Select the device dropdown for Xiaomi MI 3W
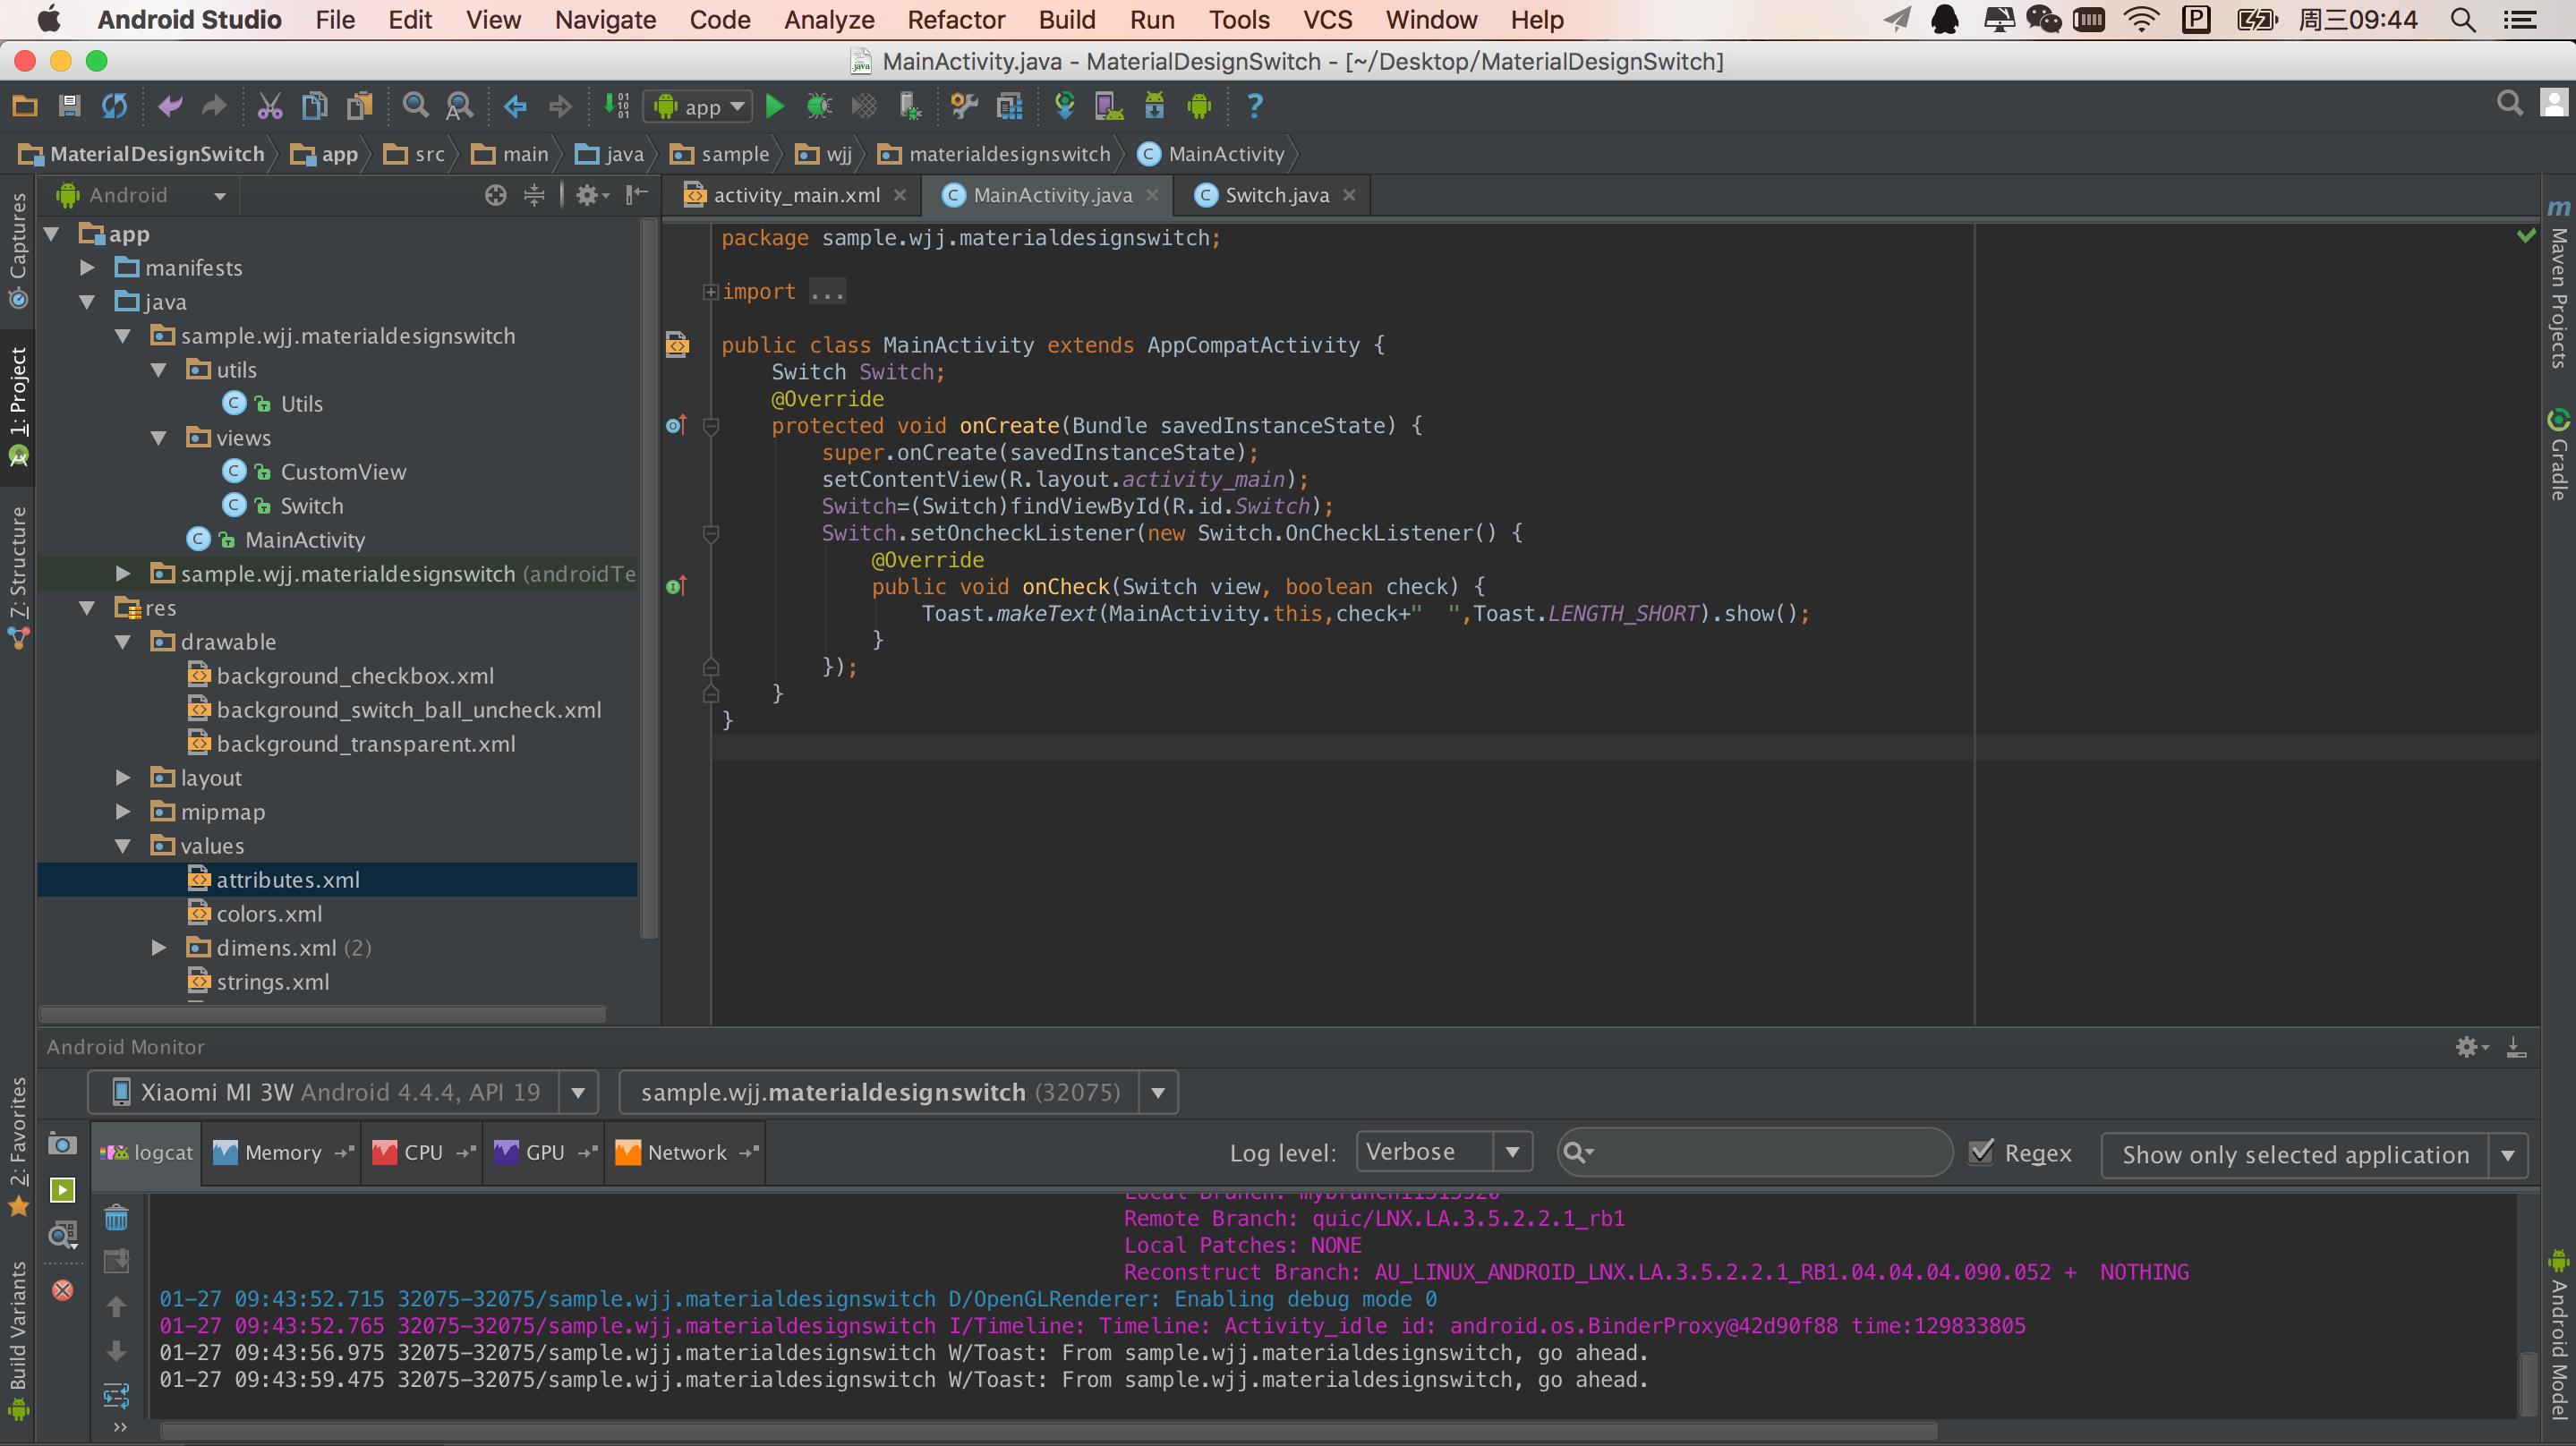 coord(576,1091)
